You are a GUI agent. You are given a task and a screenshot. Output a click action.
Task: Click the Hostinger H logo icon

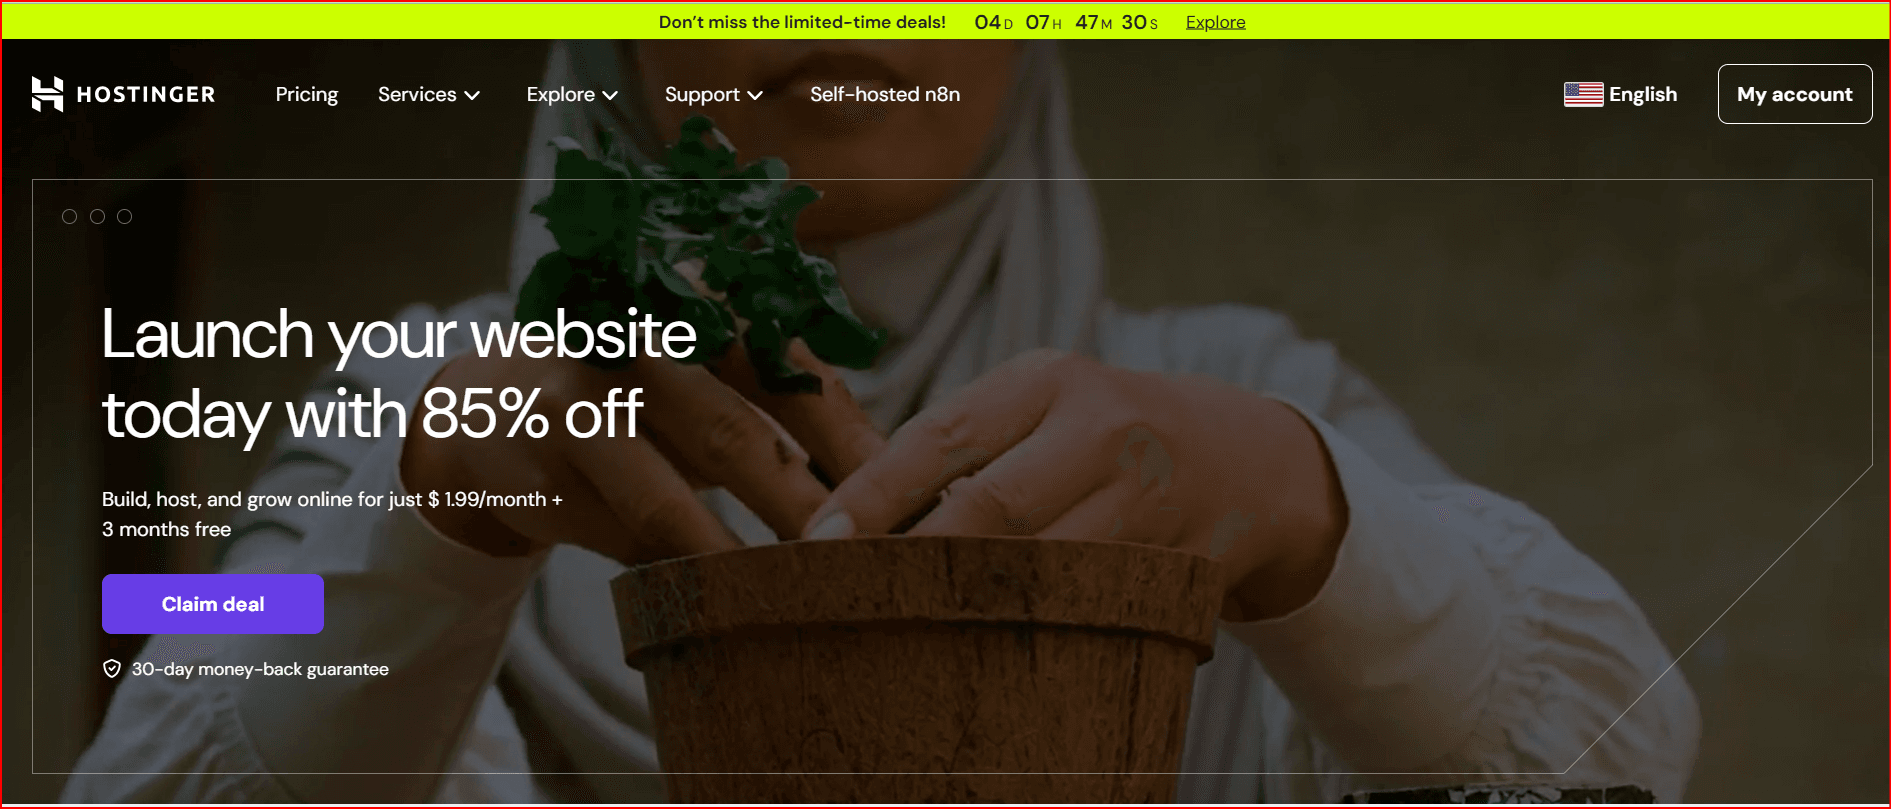pyautogui.click(x=47, y=94)
